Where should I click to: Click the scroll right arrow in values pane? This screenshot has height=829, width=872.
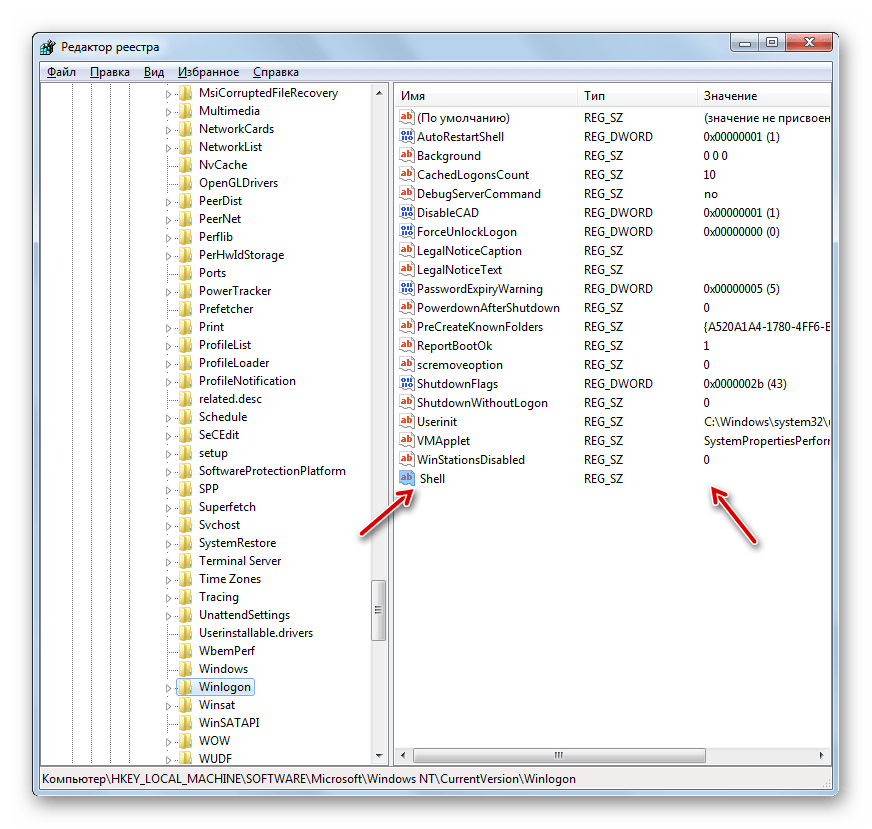point(821,755)
